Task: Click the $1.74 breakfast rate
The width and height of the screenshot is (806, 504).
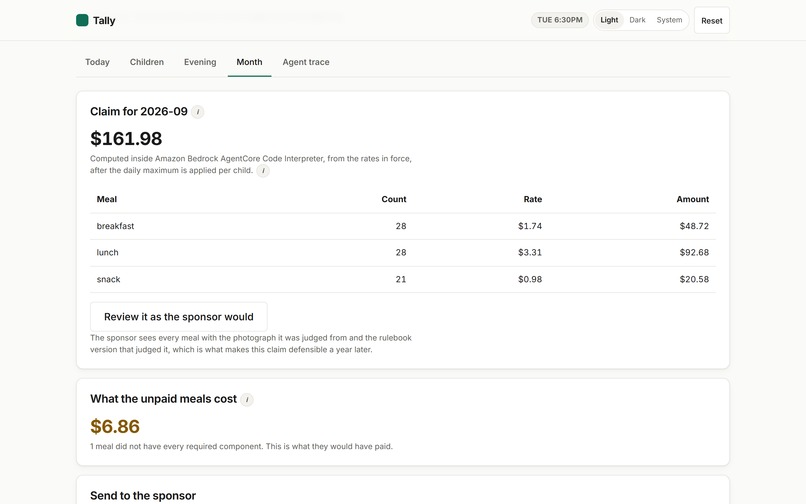Action: [x=530, y=226]
